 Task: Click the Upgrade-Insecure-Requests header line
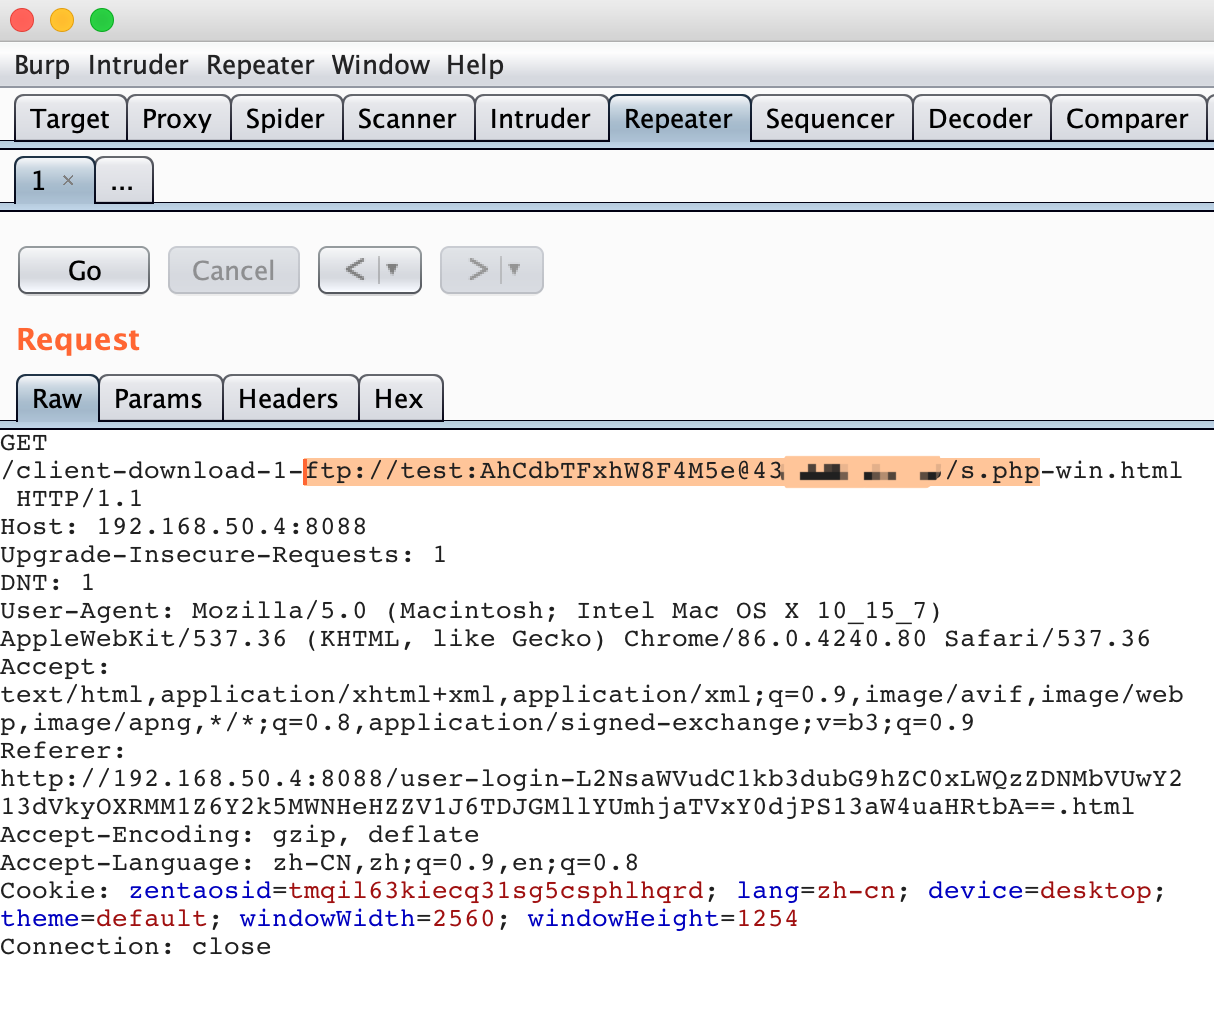[223, 555]
